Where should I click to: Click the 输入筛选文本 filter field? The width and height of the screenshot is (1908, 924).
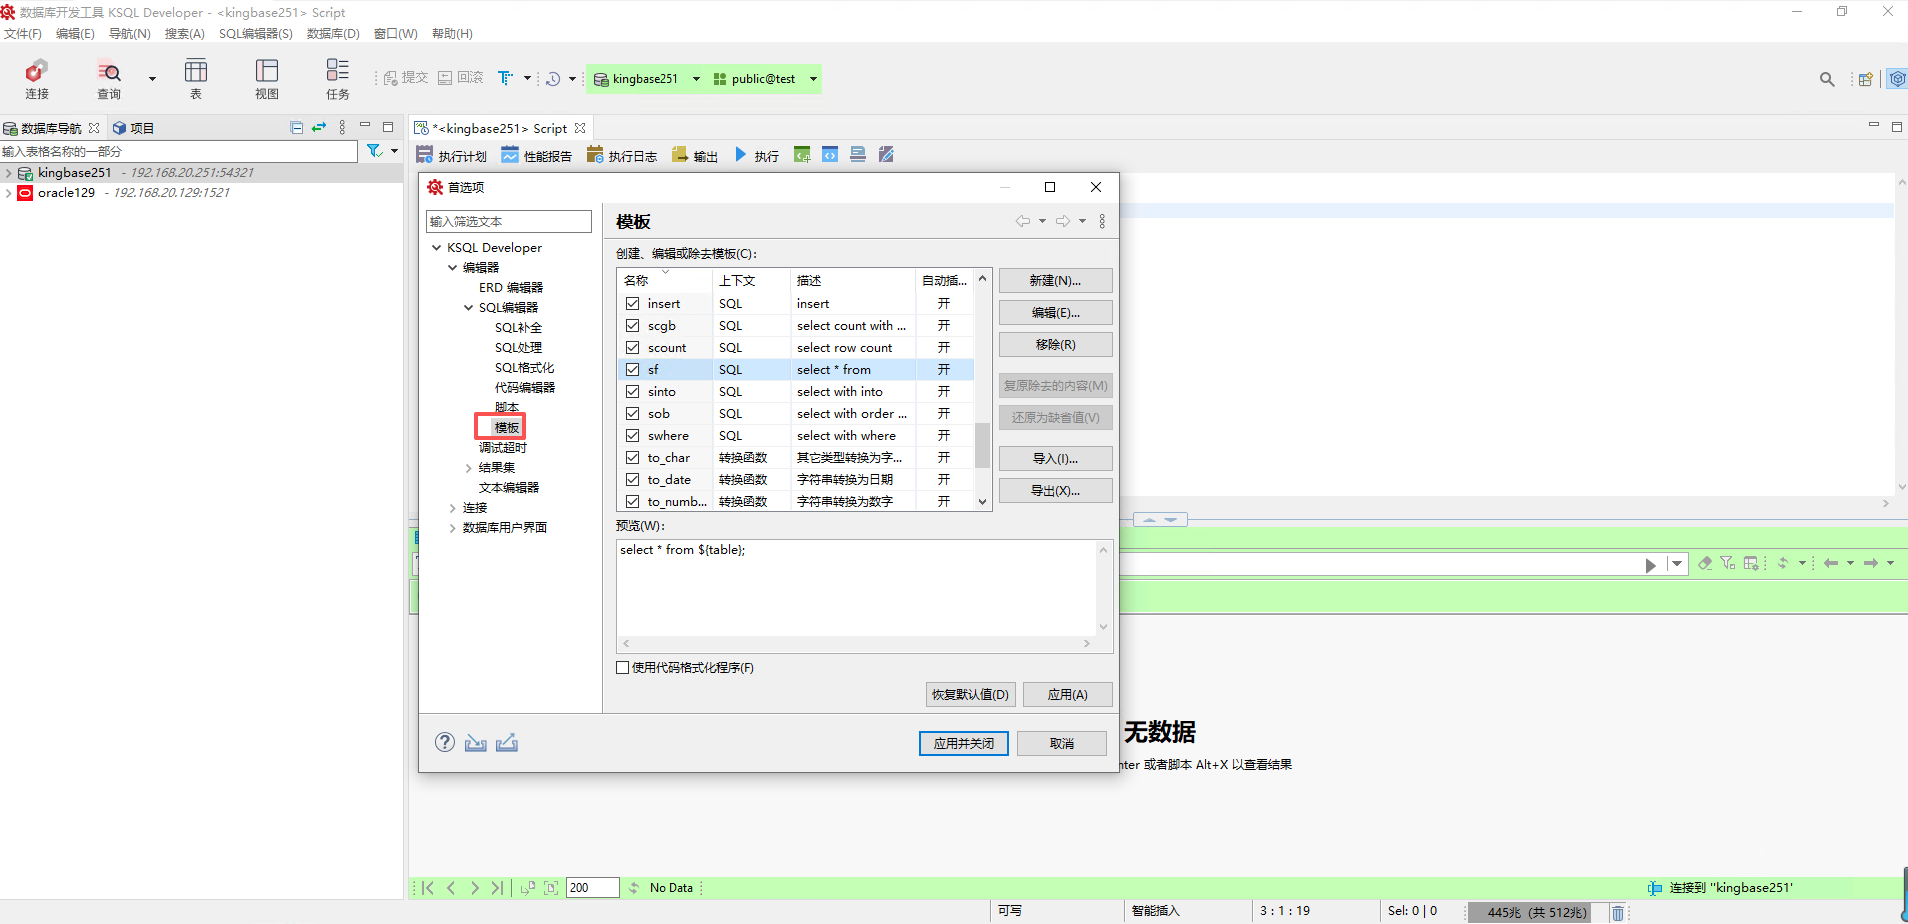509,222
